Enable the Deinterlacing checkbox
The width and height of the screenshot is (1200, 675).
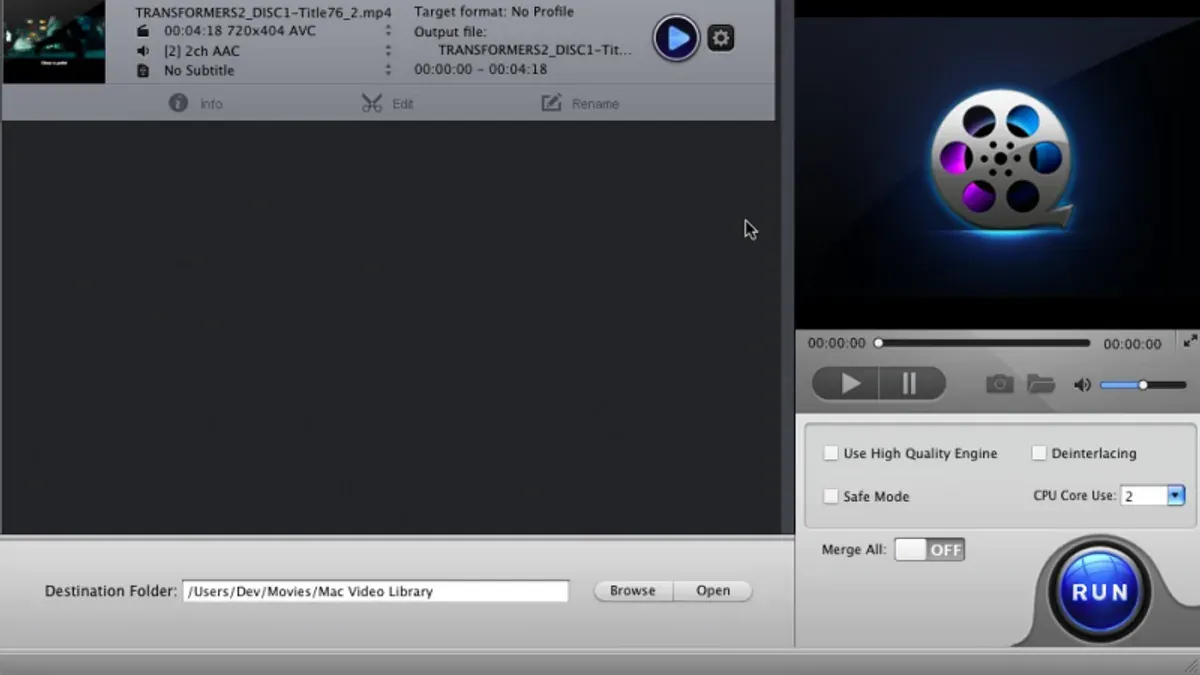coord(1039,453)
